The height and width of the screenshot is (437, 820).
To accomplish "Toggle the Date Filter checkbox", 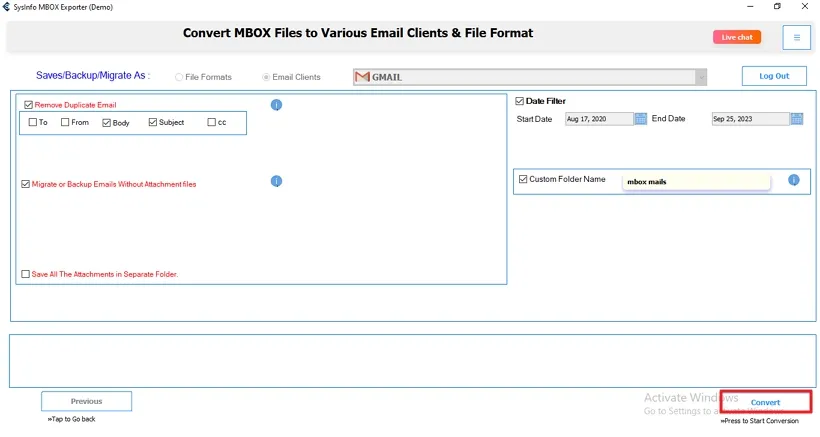I will (x=519, y=101).
